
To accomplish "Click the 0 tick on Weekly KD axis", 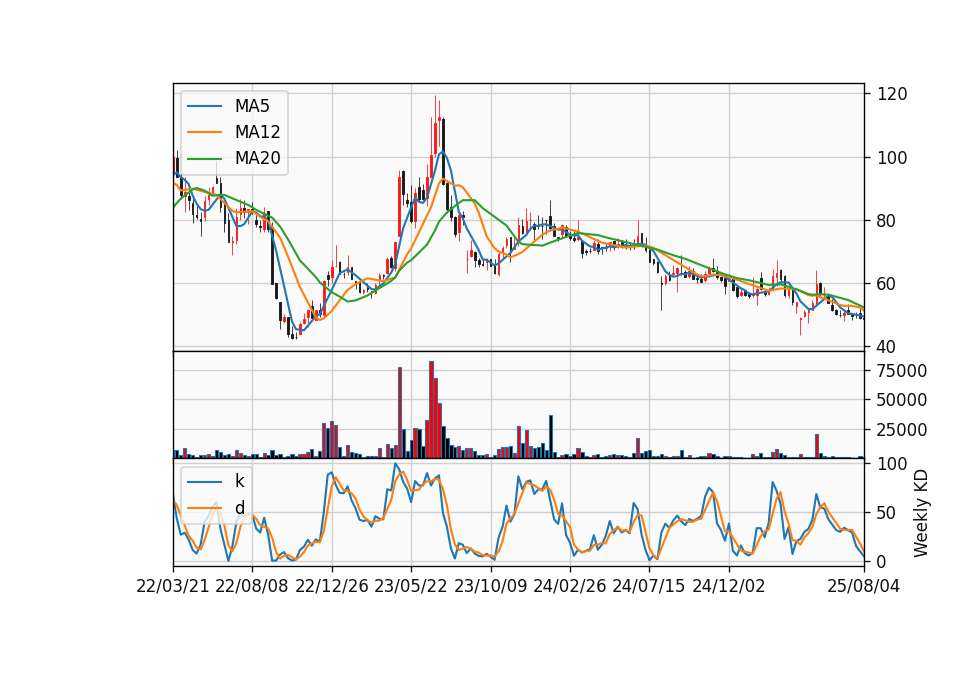I will (882, 561).
